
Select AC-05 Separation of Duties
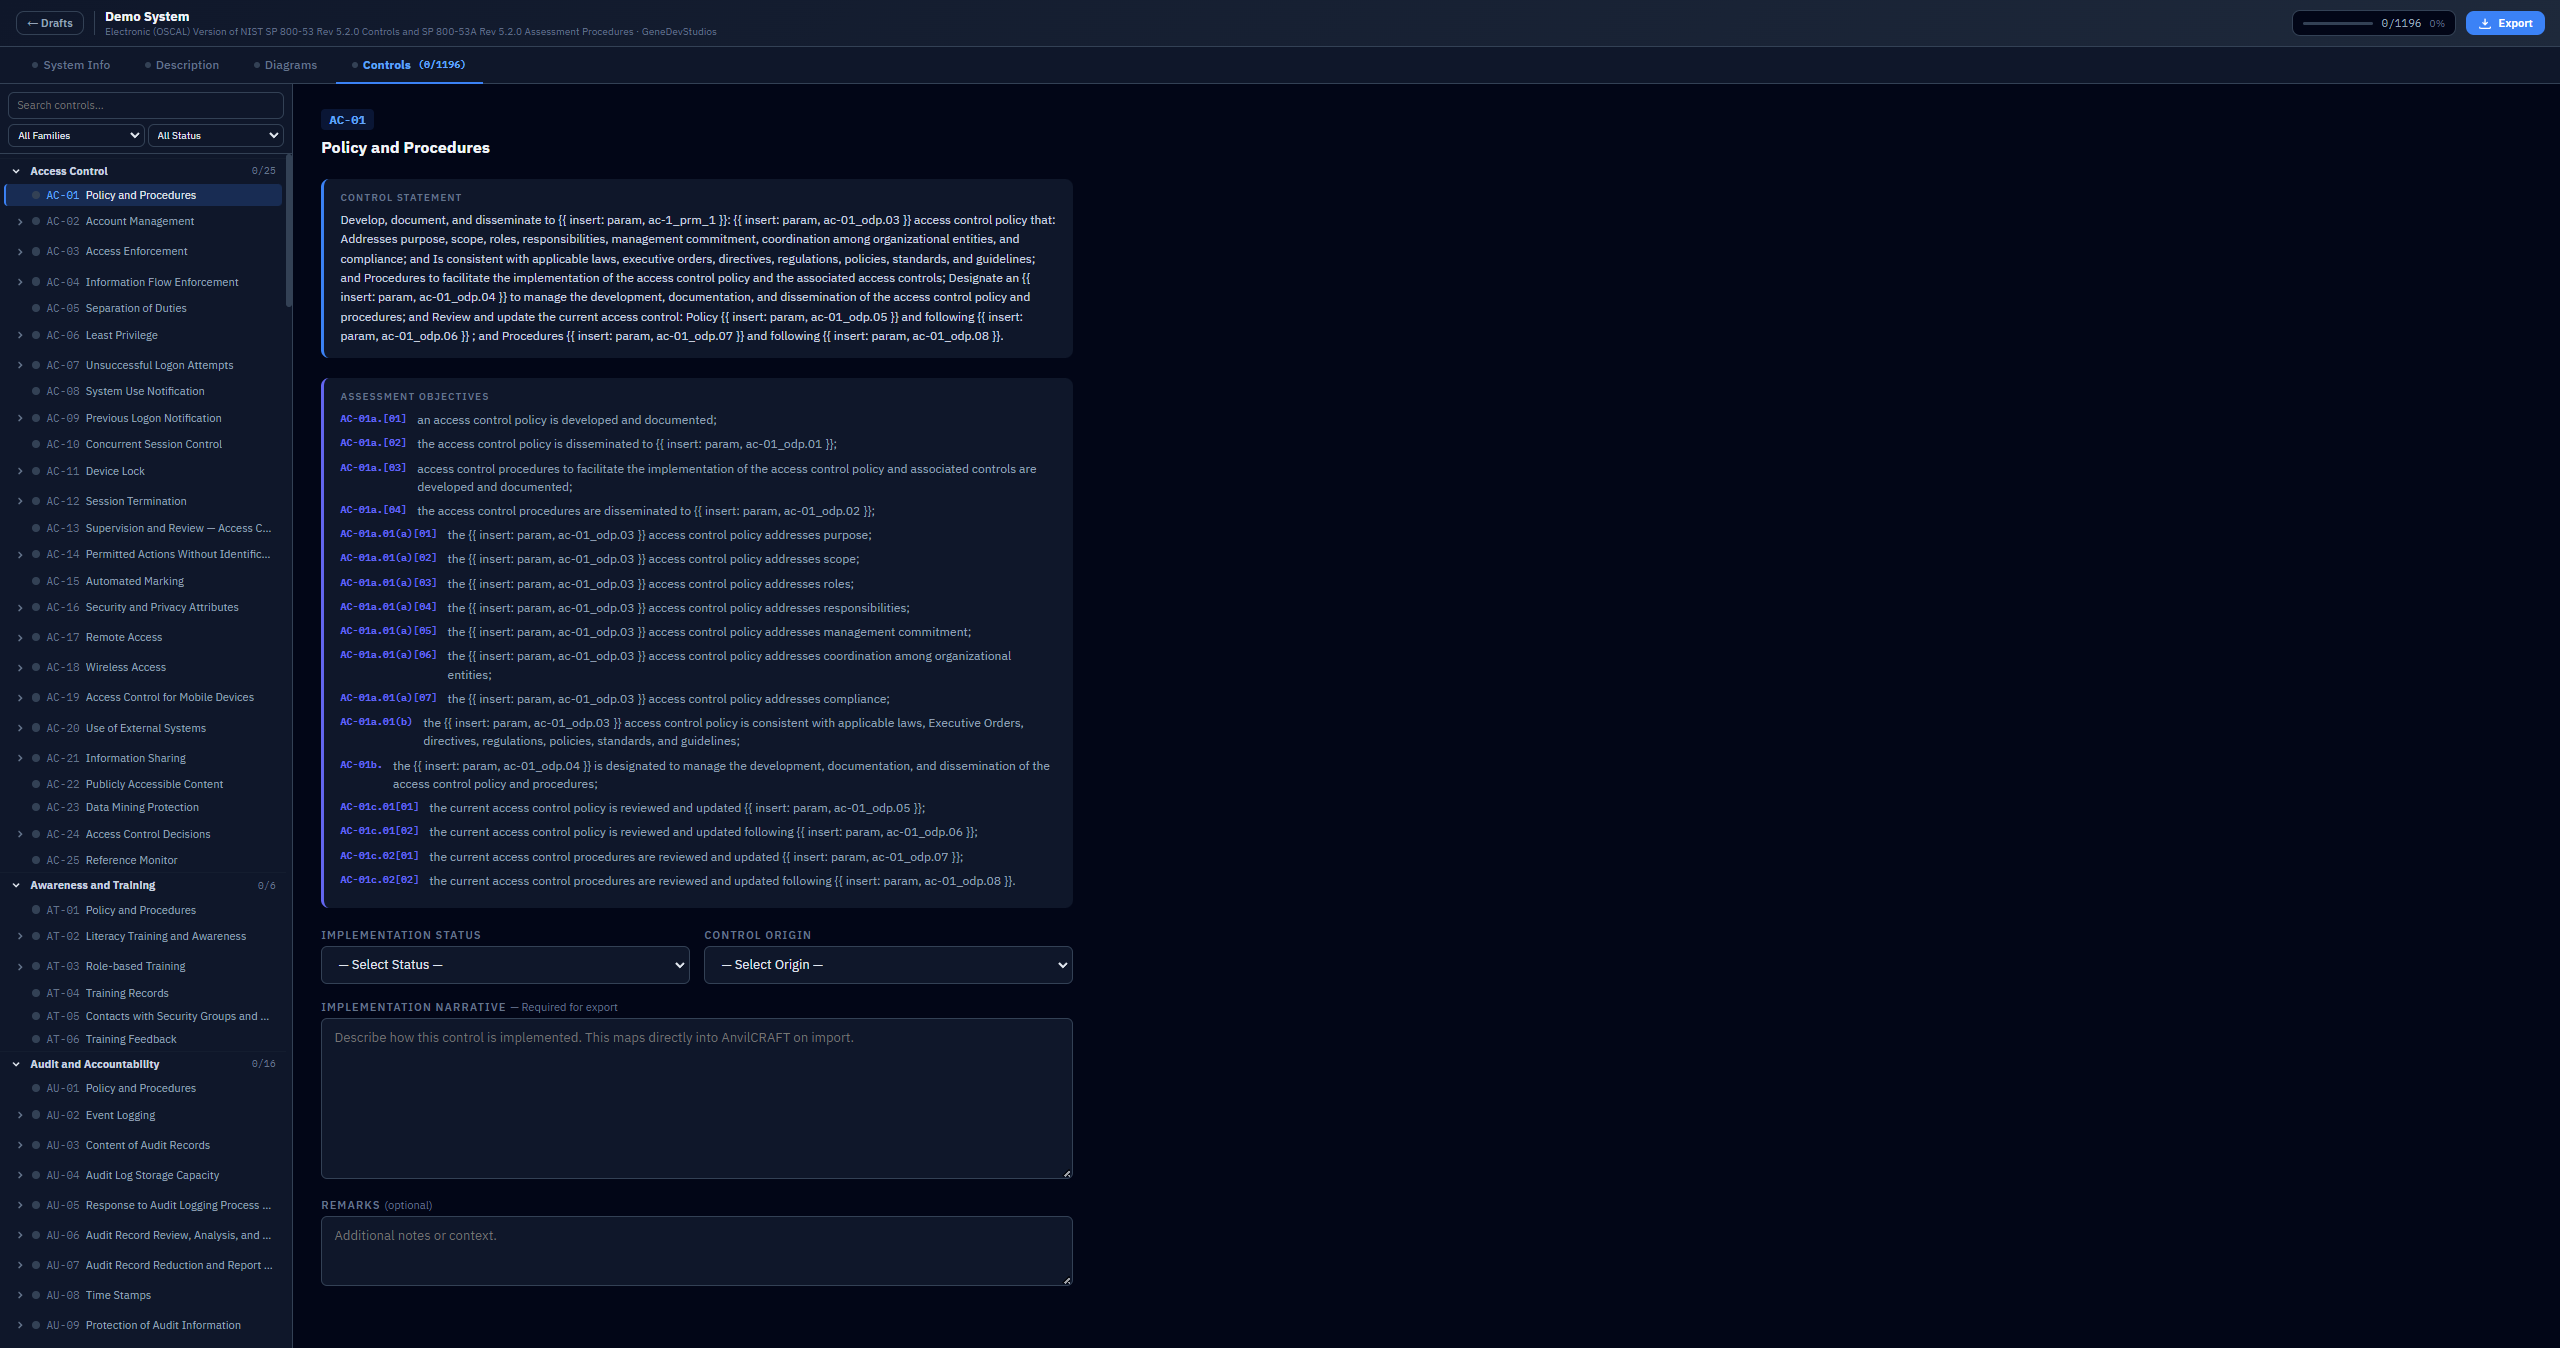tap(144, 308)
